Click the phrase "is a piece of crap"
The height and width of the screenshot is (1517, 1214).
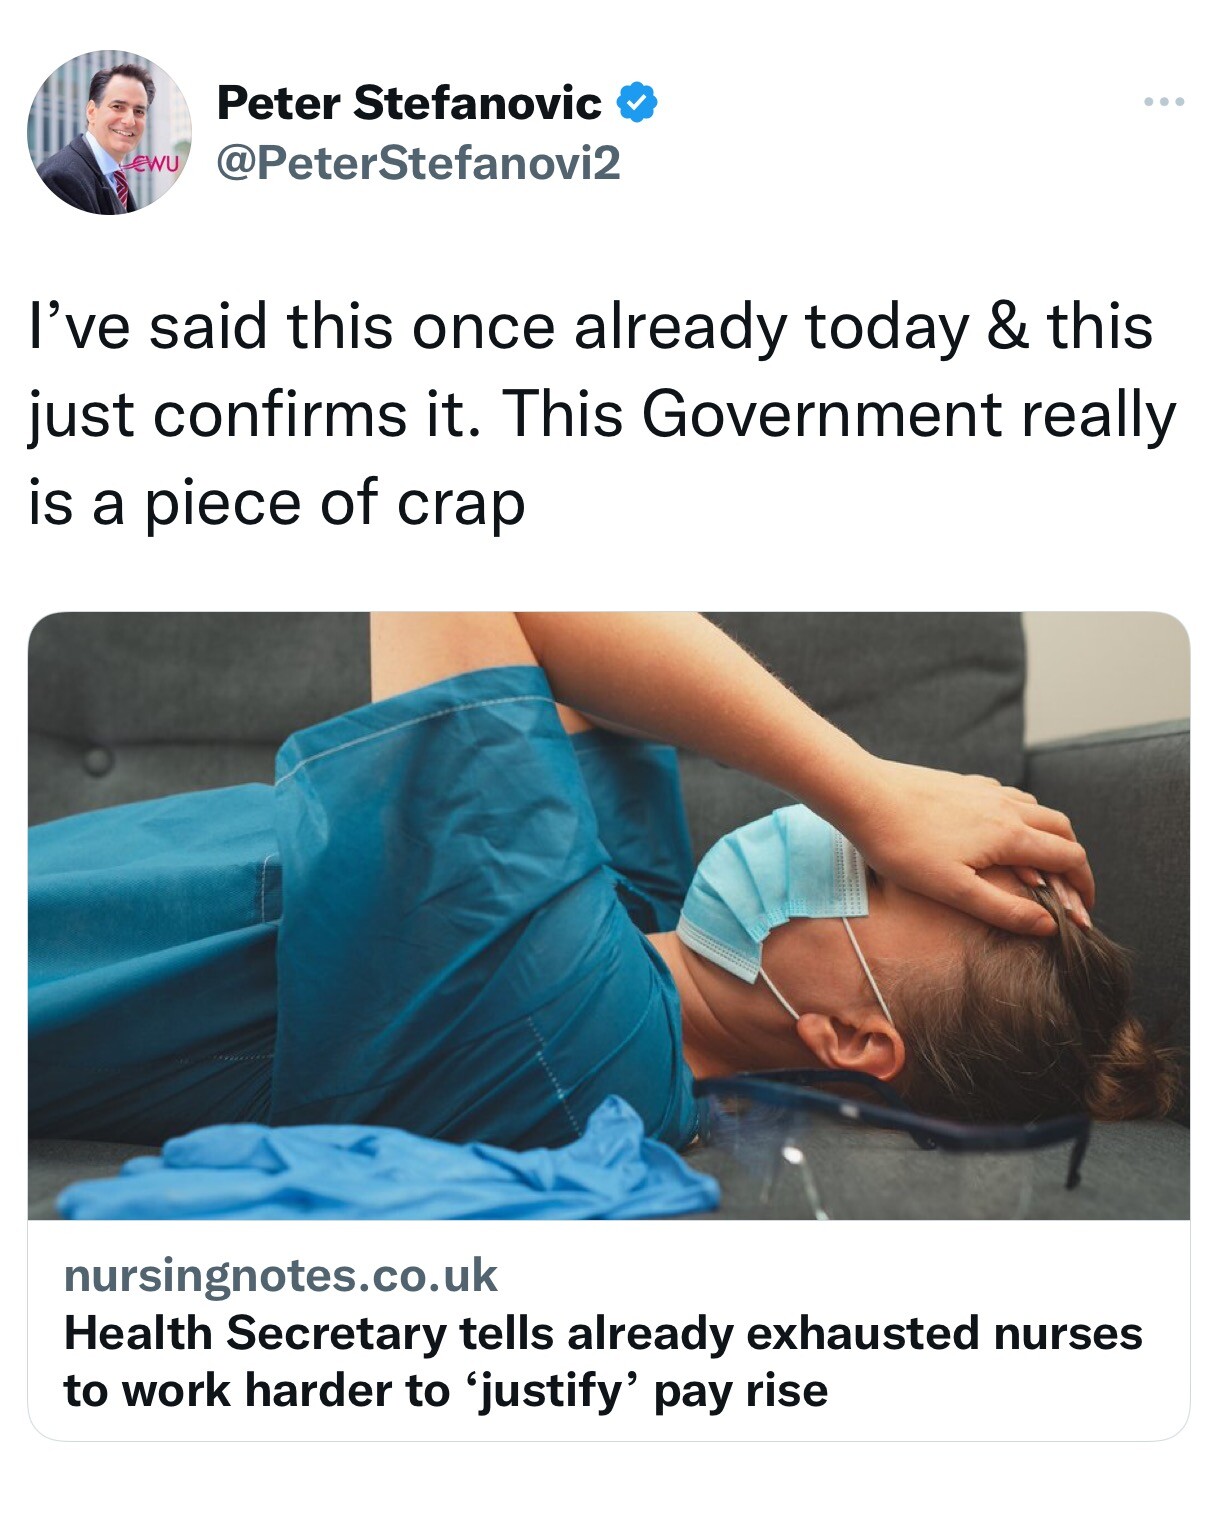tap(277, 503)
